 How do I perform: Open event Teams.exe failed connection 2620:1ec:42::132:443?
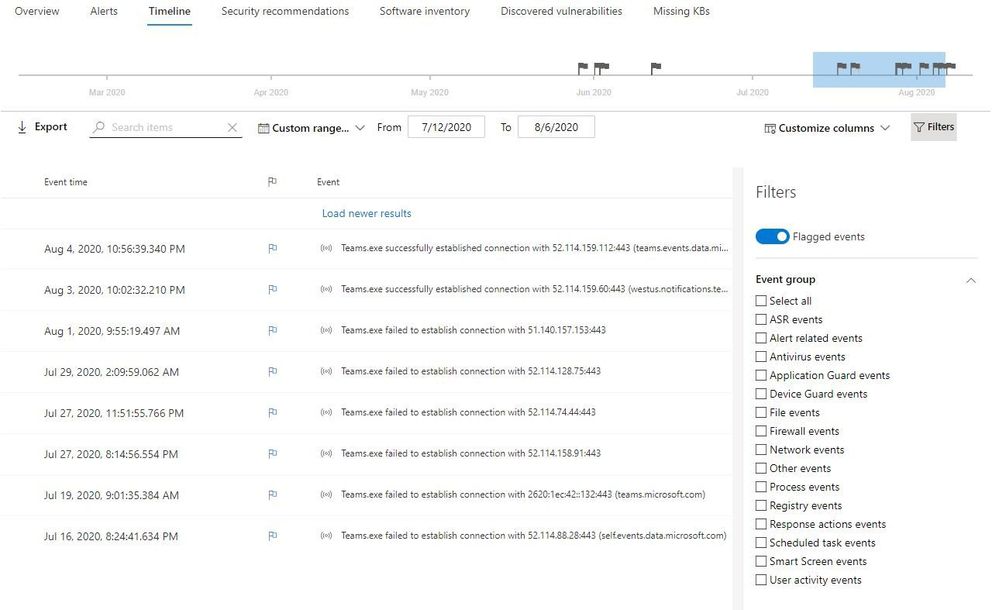522,495
